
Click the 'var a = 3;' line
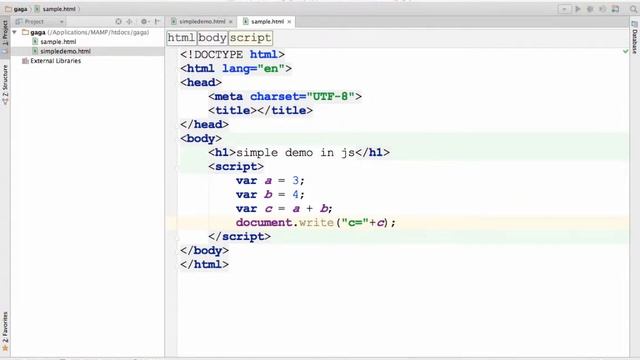click(270, 181)
